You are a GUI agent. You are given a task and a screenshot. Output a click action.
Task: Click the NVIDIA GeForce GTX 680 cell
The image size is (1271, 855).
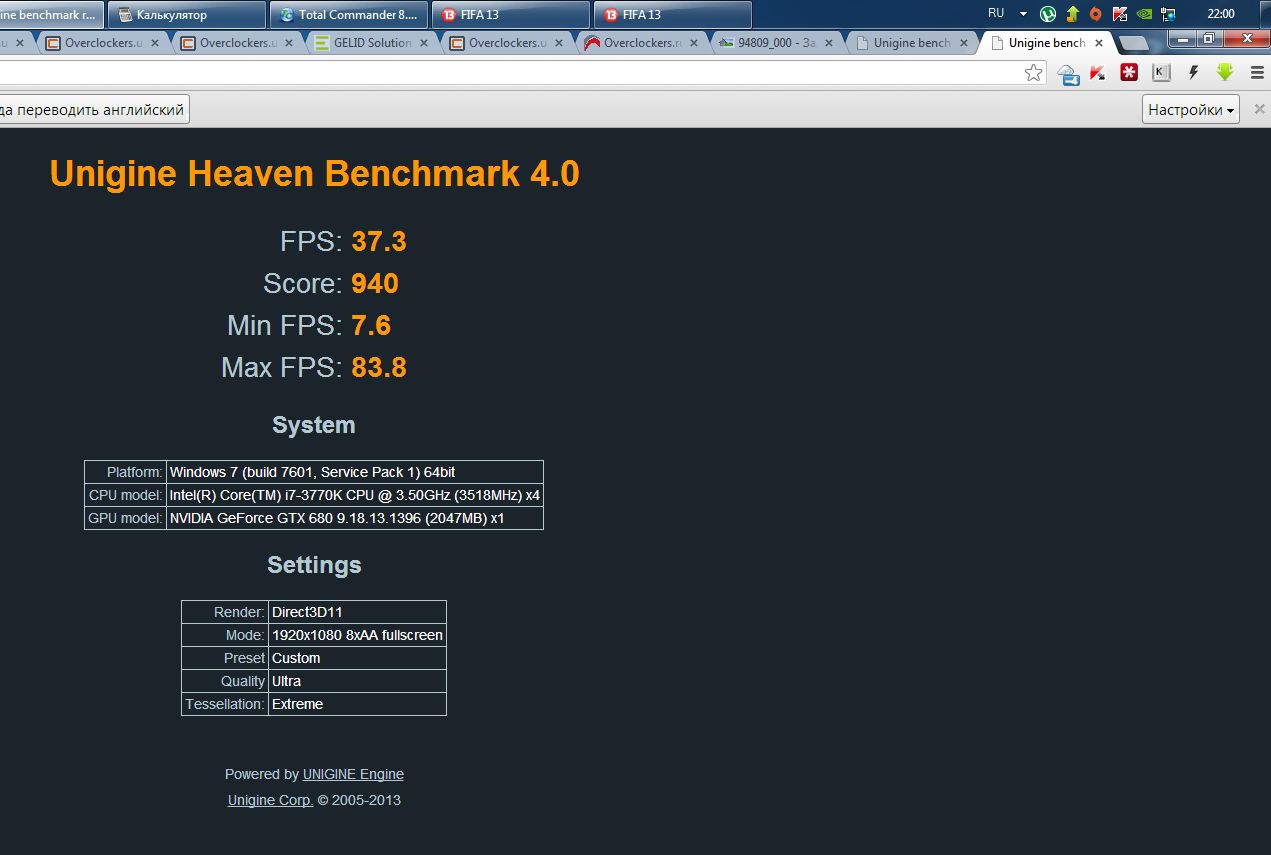[x=355, y=518]
